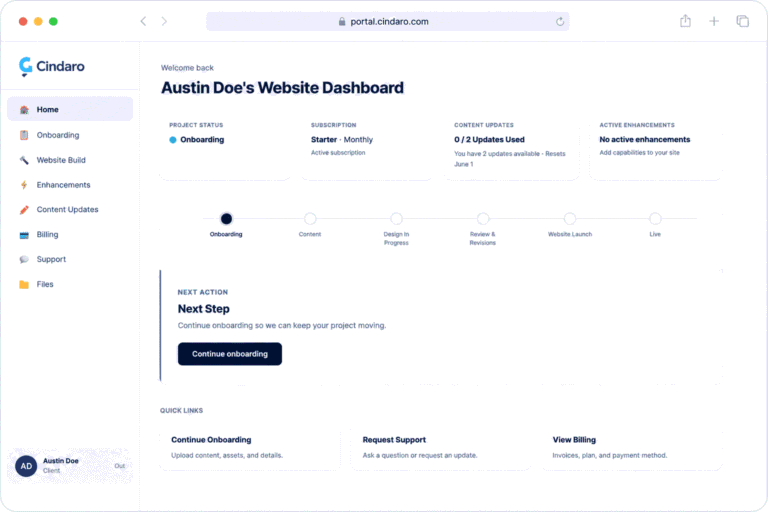Viewport: 768px width, 512px height.
Task: Show tab overview icon
Action: point(743,21)
